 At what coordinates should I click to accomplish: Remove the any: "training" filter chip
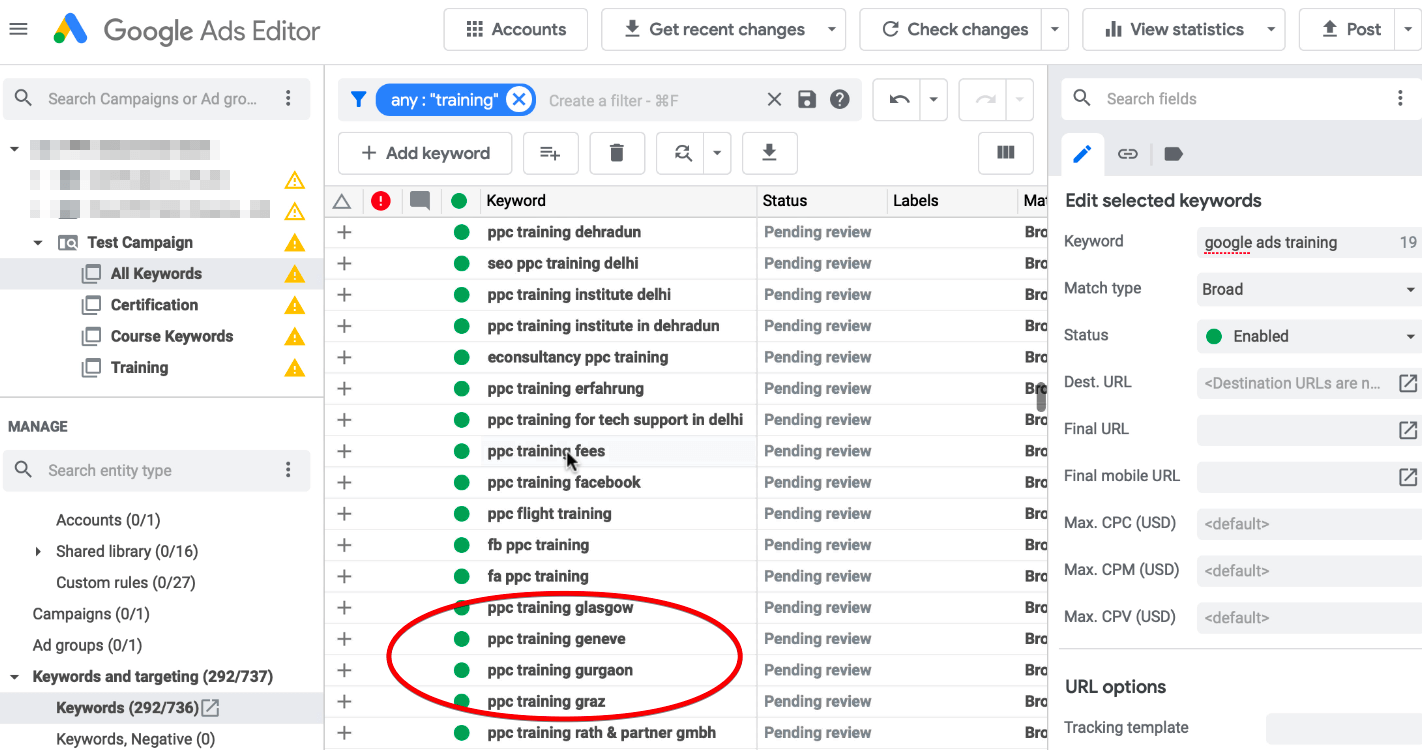click(517, 99)
